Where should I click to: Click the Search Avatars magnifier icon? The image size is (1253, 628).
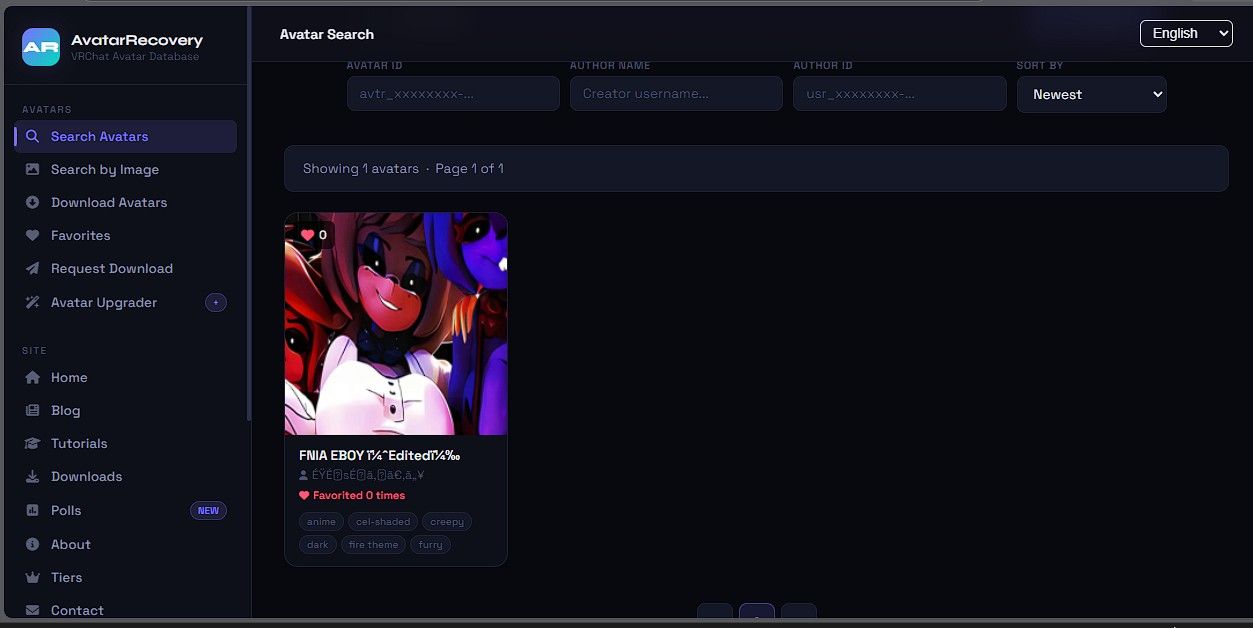(x=32, y=136)
